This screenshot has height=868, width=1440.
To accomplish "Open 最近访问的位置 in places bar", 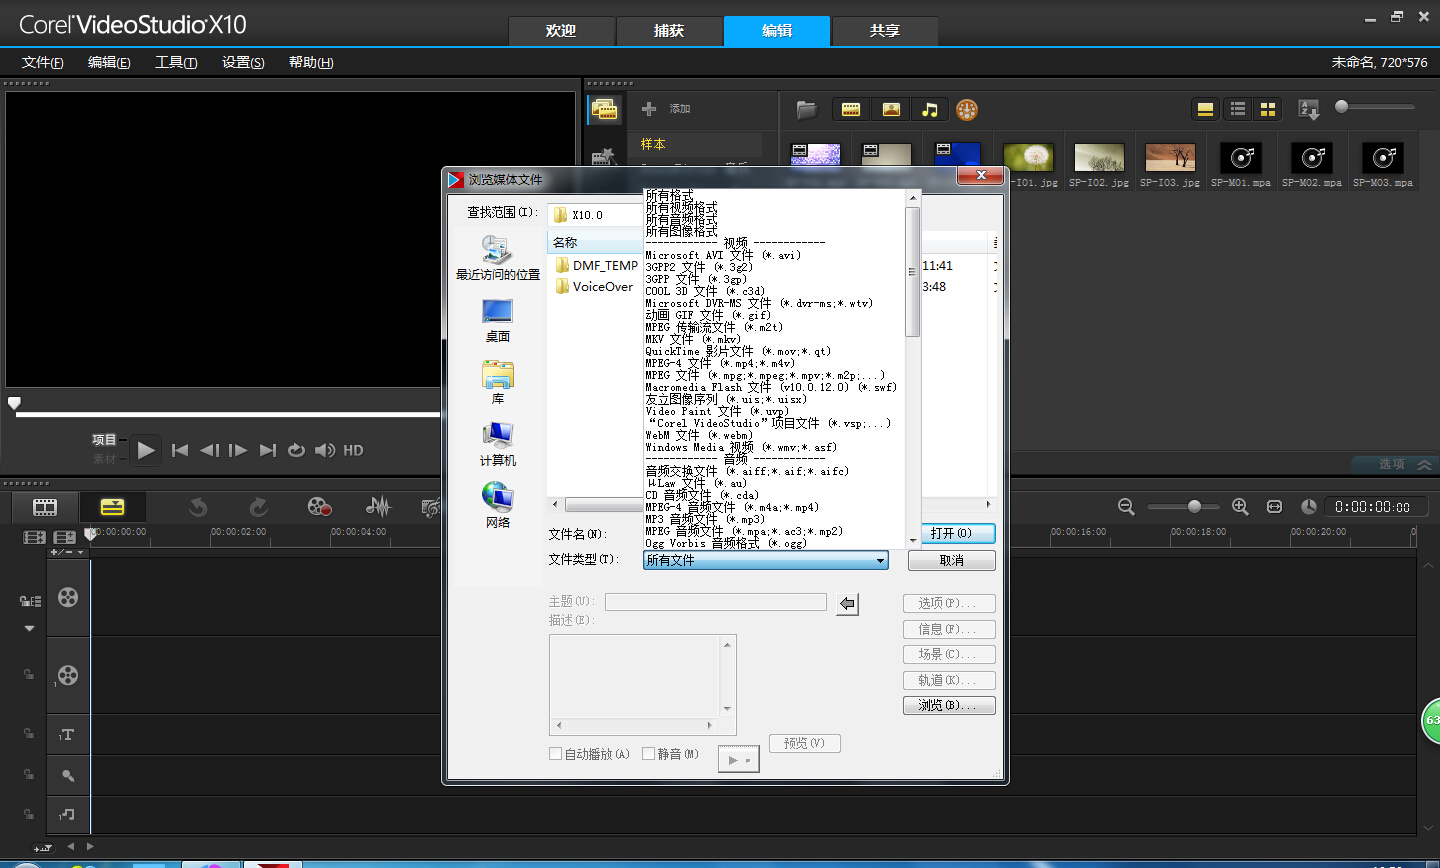I will coord(497,258).
